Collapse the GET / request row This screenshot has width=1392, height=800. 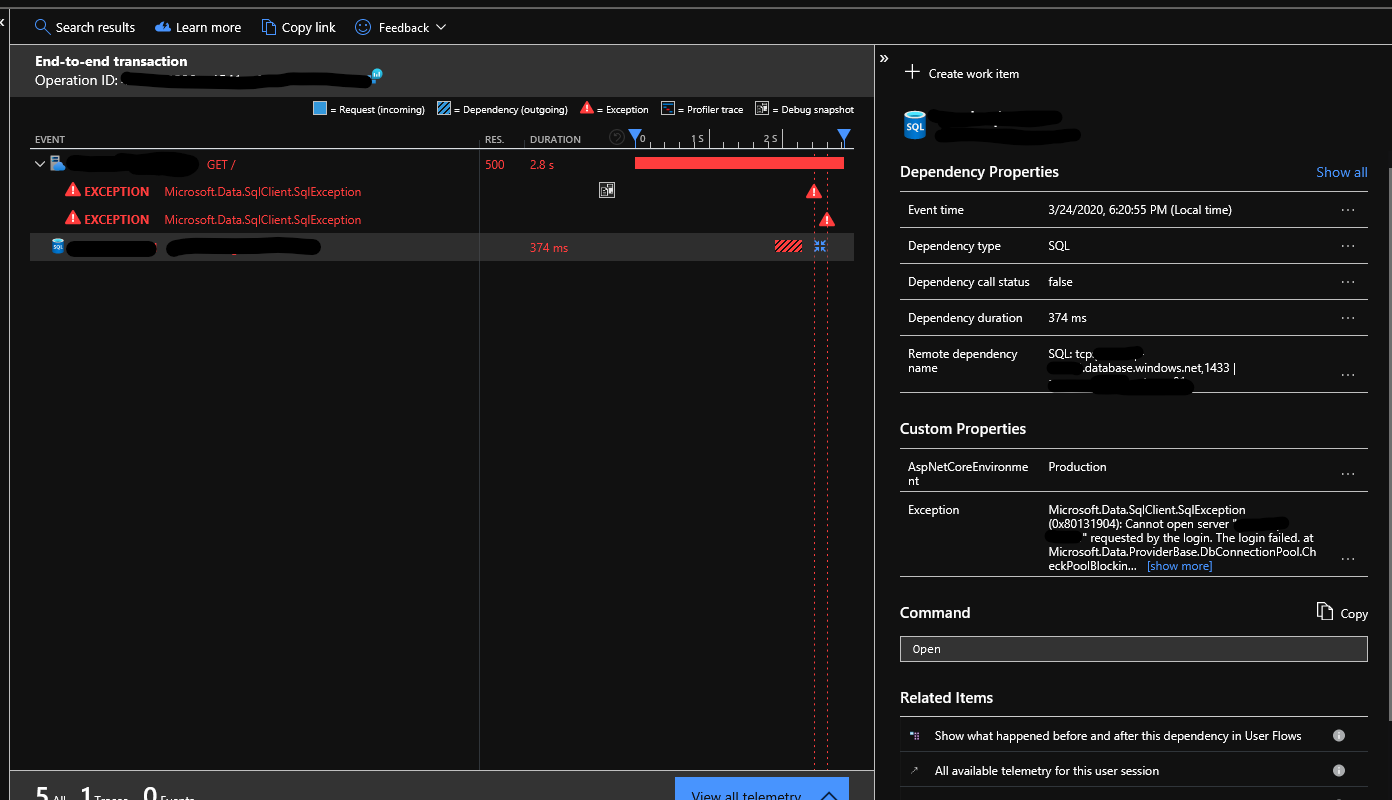tap(40, 164)
